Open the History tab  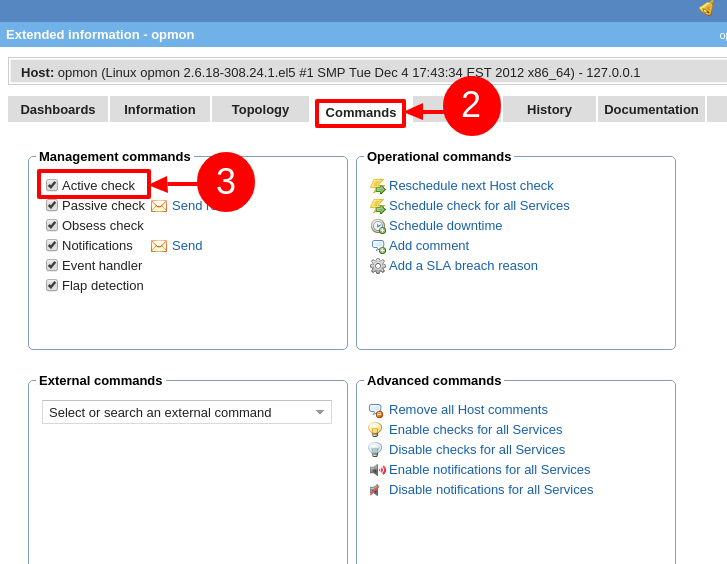coord(549,109)
